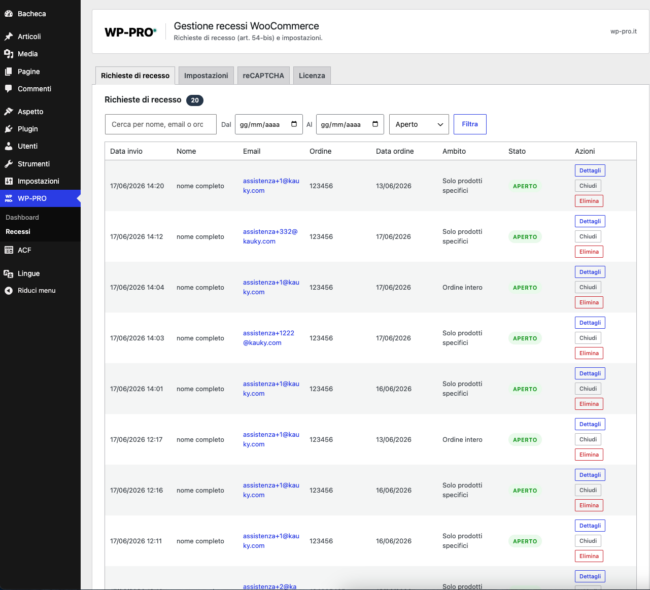The image size is (650, 590).
Task: Open calendar picker in the Al date field
Action: coord(375,124)
